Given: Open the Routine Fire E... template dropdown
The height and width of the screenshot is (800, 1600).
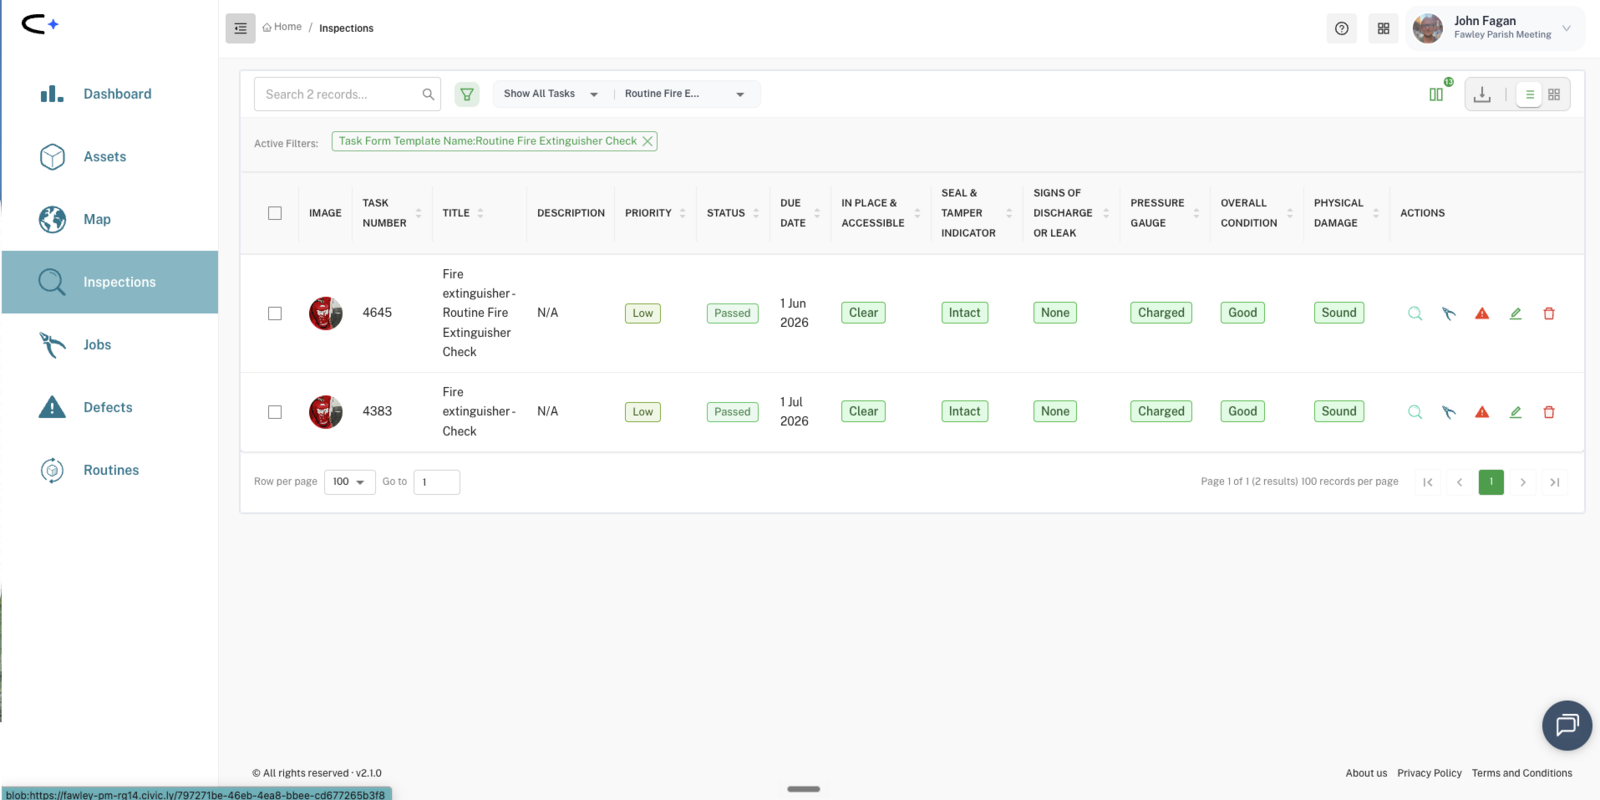Looking at the screenshot, I should [685, 94].
